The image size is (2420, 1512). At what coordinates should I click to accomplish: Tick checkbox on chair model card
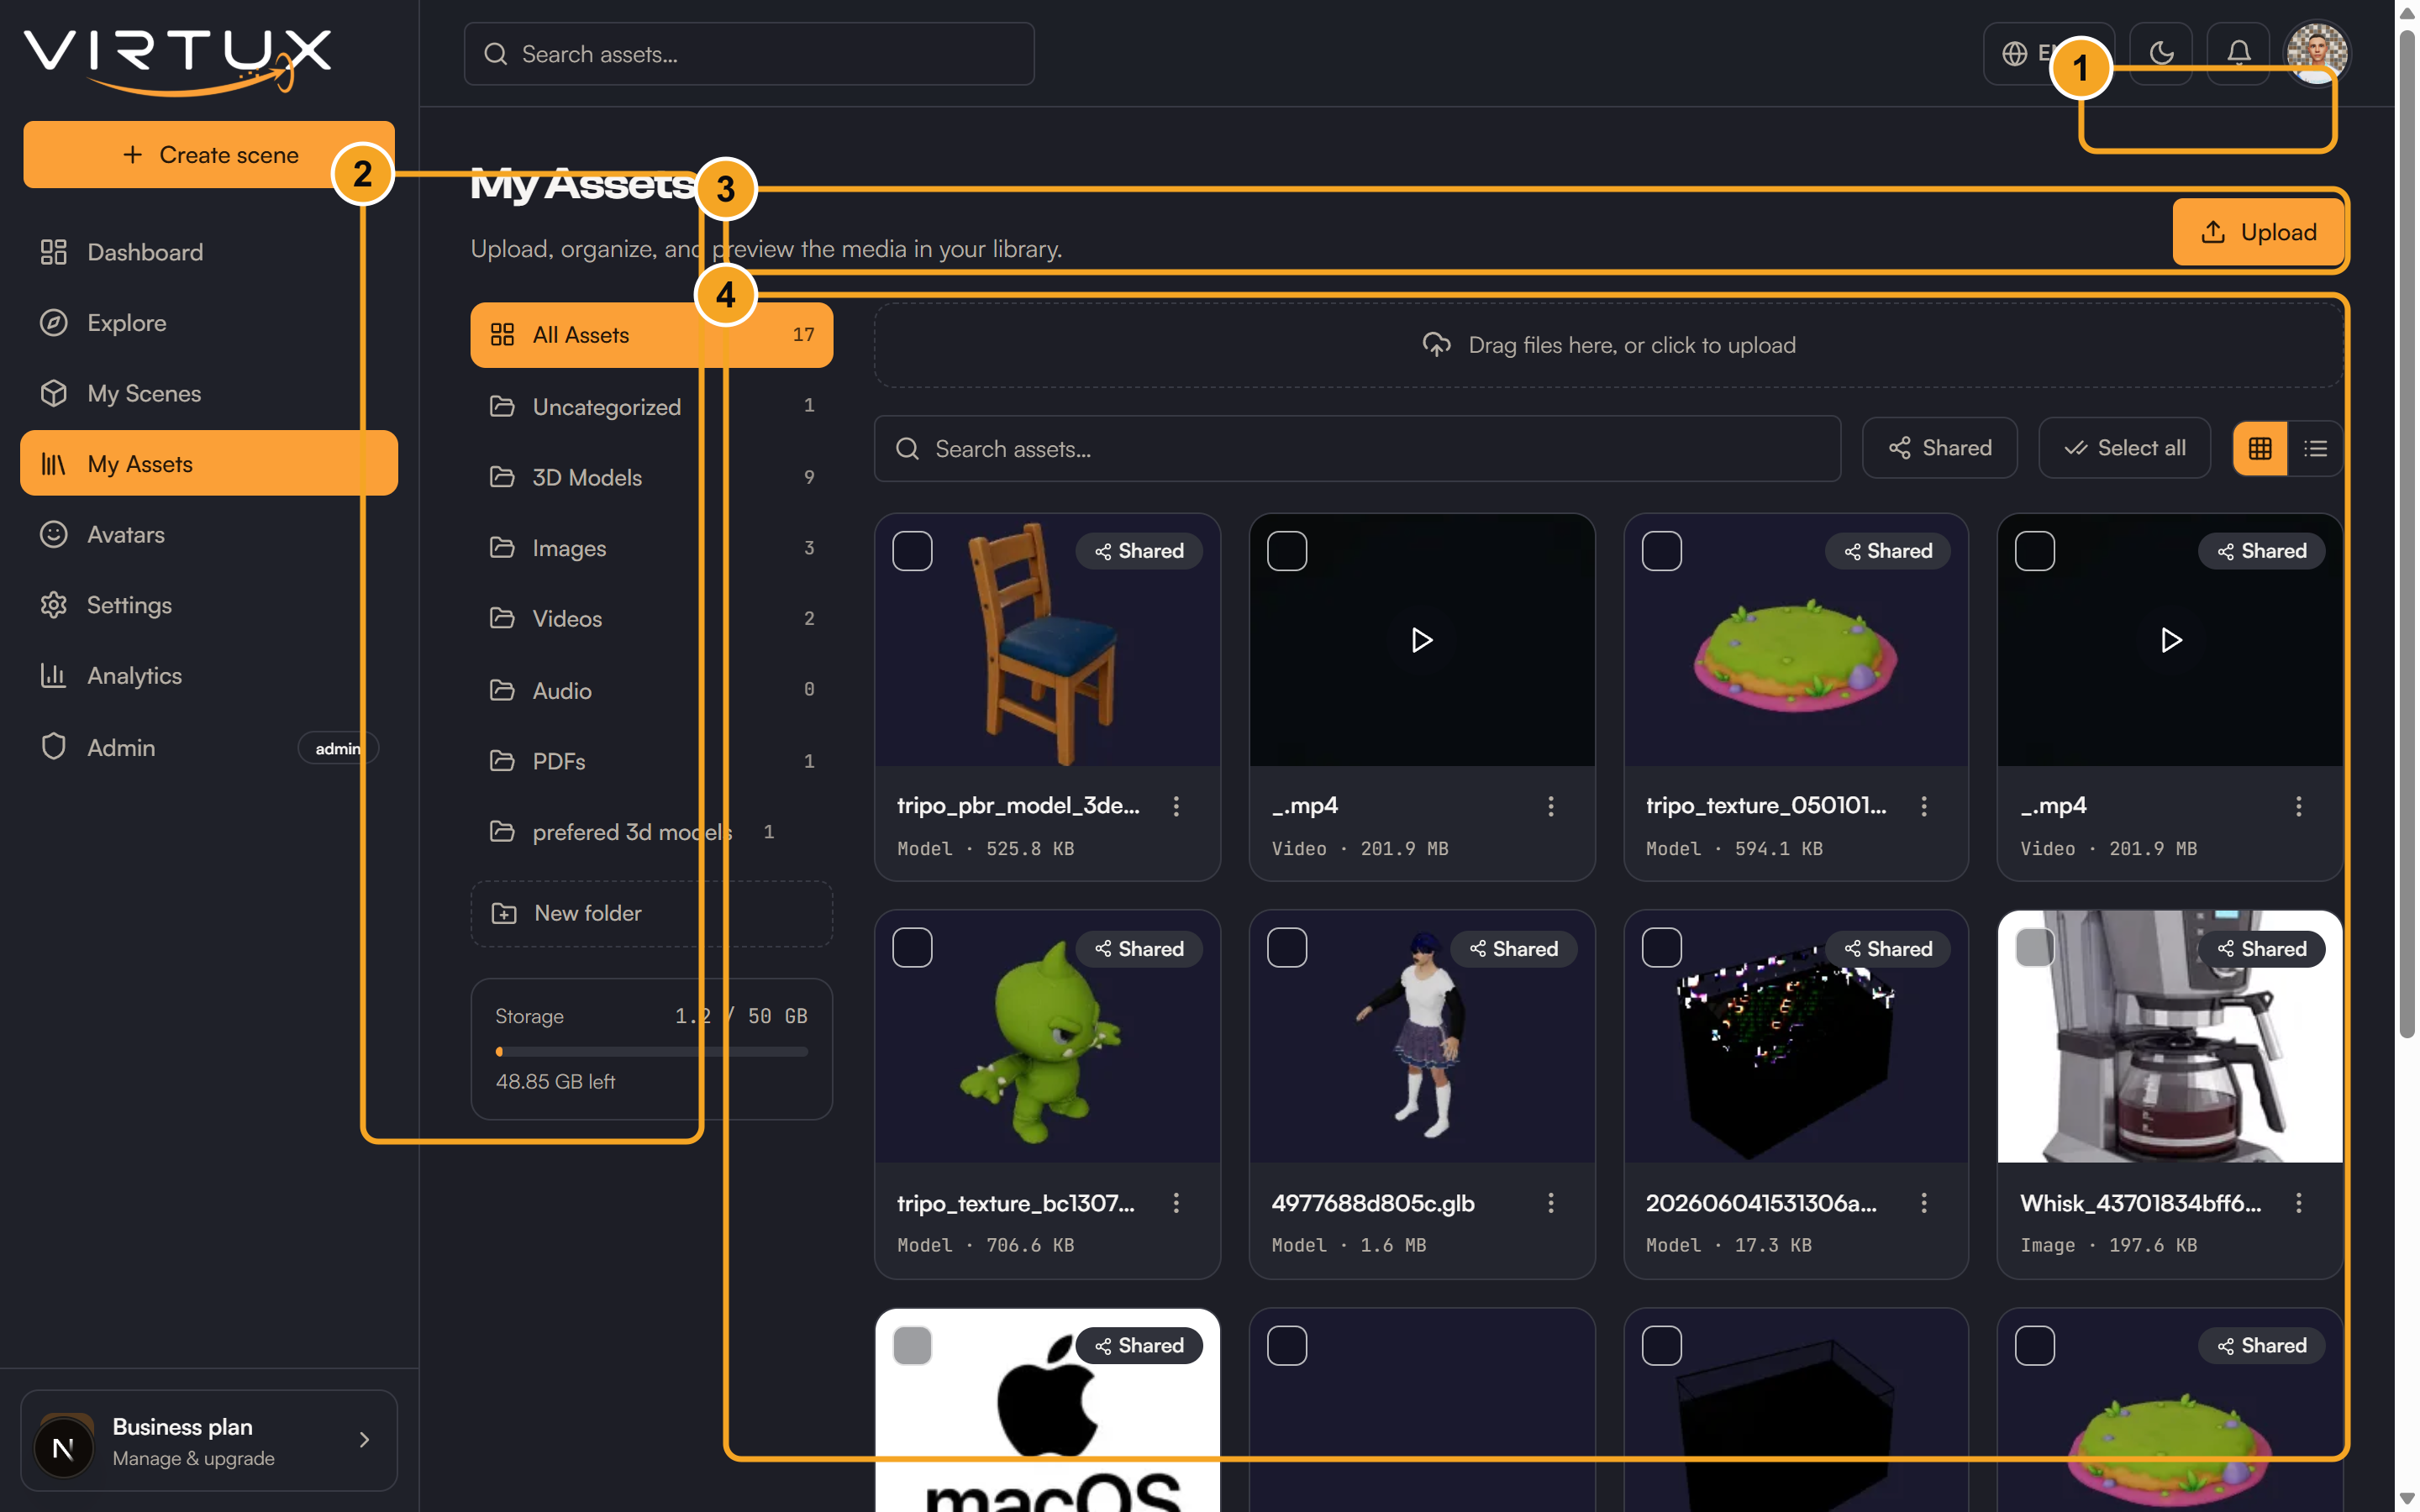click(x=912, y=551)
